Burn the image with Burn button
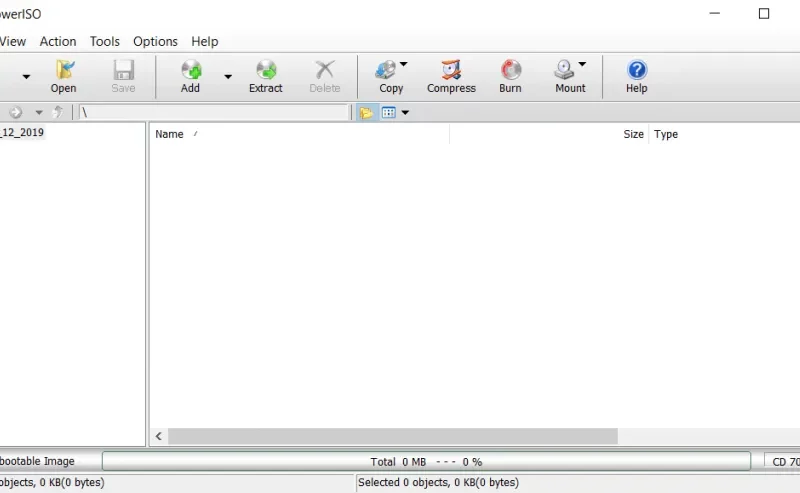This screenshot has height=493, width=800. point(510,77)
